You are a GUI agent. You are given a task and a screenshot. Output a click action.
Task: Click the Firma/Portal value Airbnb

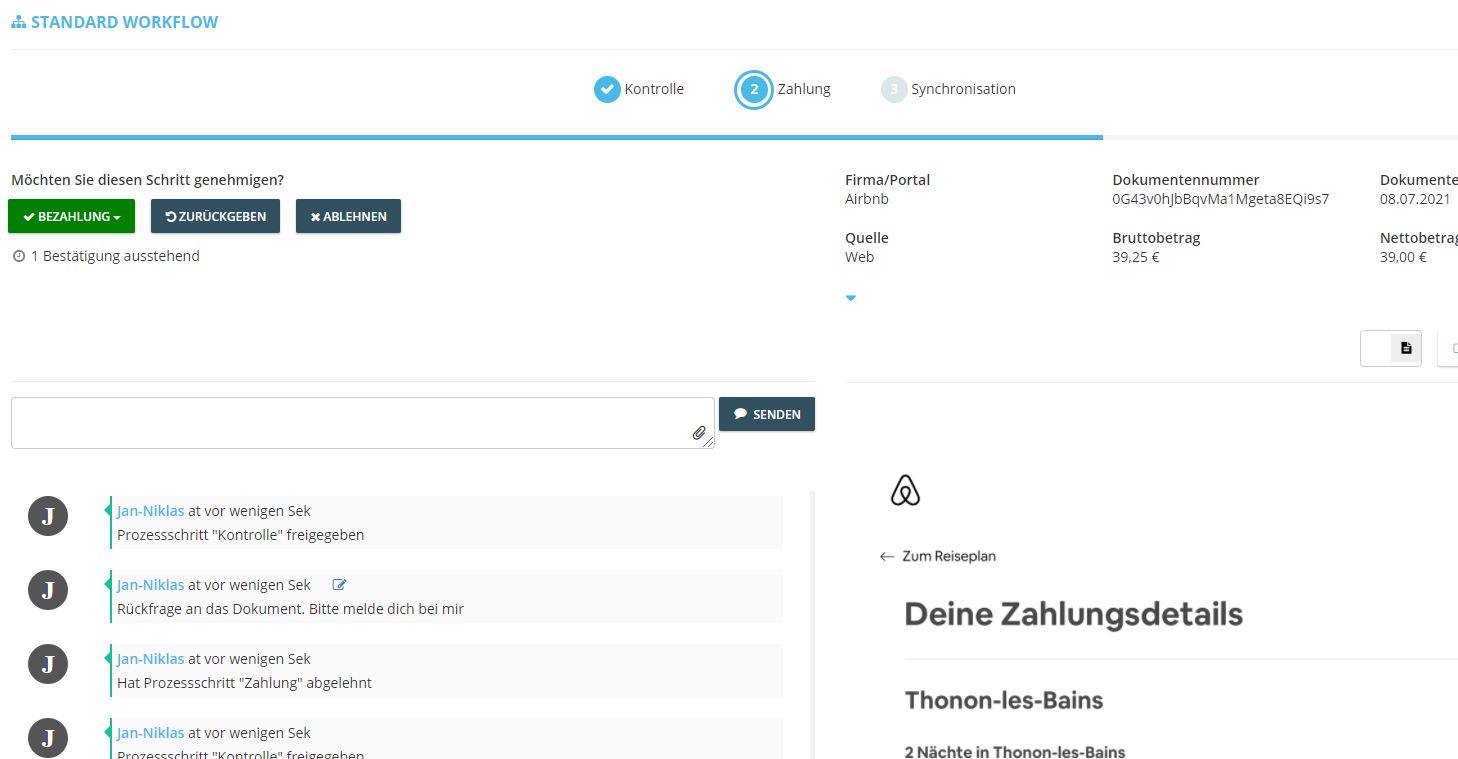pos(867,199)
